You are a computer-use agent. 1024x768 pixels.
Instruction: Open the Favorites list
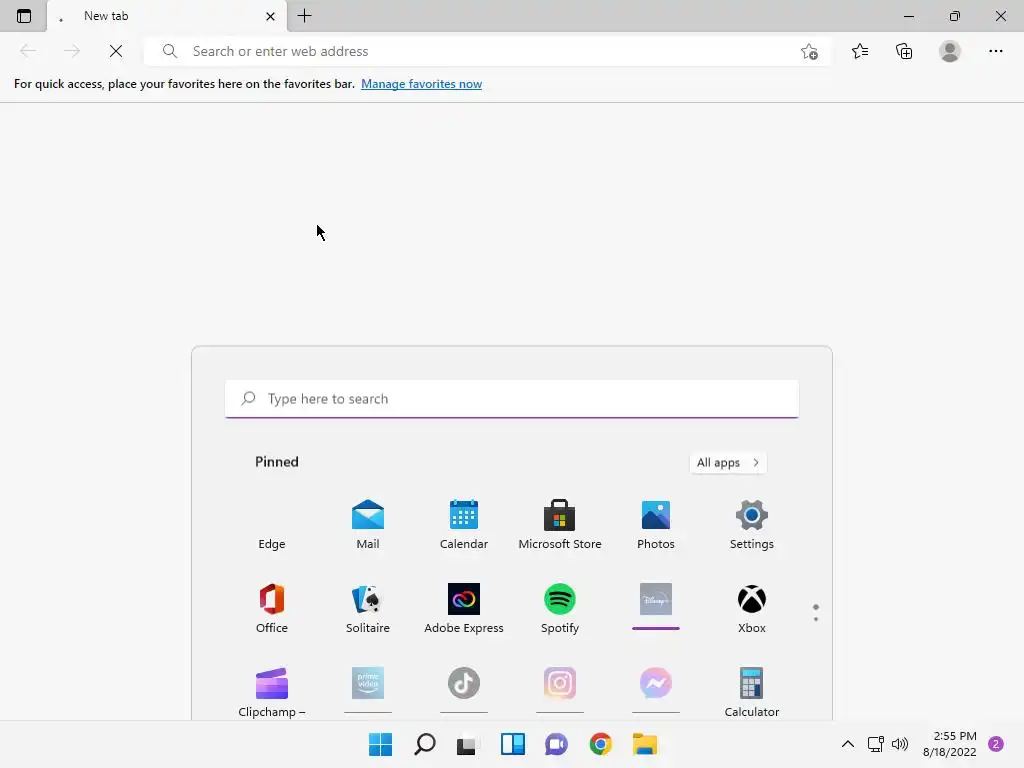click(x=859, y=51)
